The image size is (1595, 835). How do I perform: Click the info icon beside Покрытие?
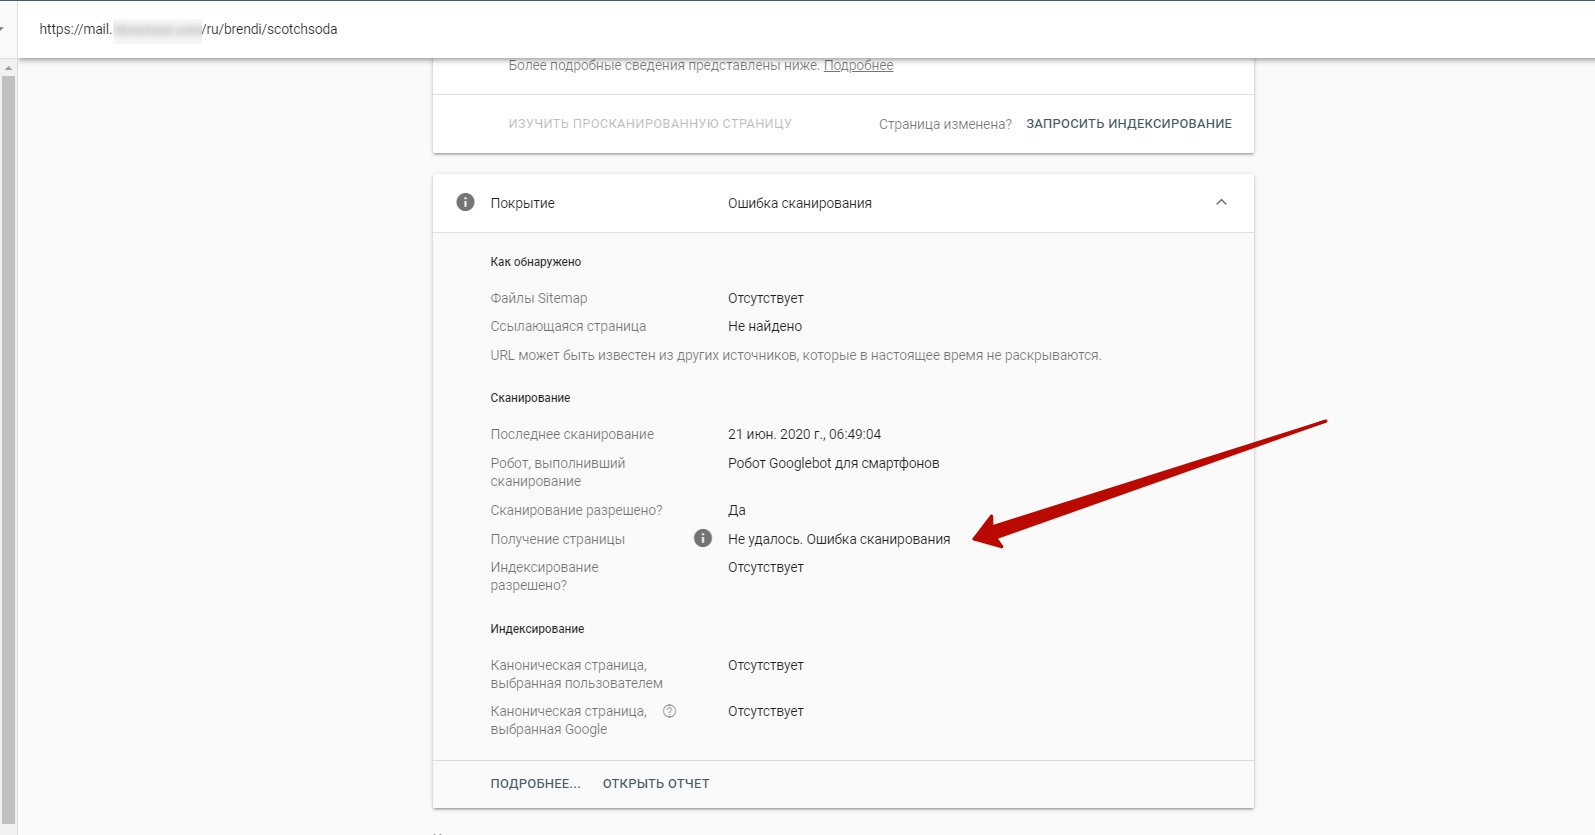click(465, 203)
